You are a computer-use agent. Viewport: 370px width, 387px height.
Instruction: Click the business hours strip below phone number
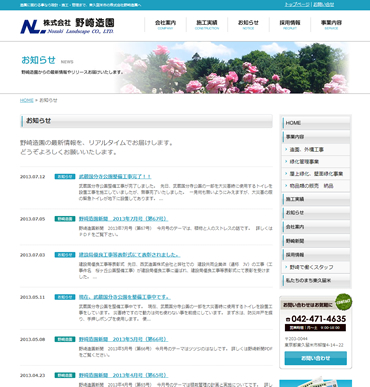pyautogui.click(x=315, y=328)
